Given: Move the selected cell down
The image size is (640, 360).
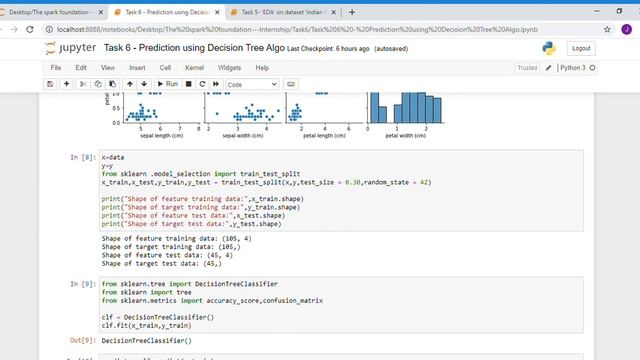Looking at the screenshot, I should pyautogui.click(x=144, y=84).
